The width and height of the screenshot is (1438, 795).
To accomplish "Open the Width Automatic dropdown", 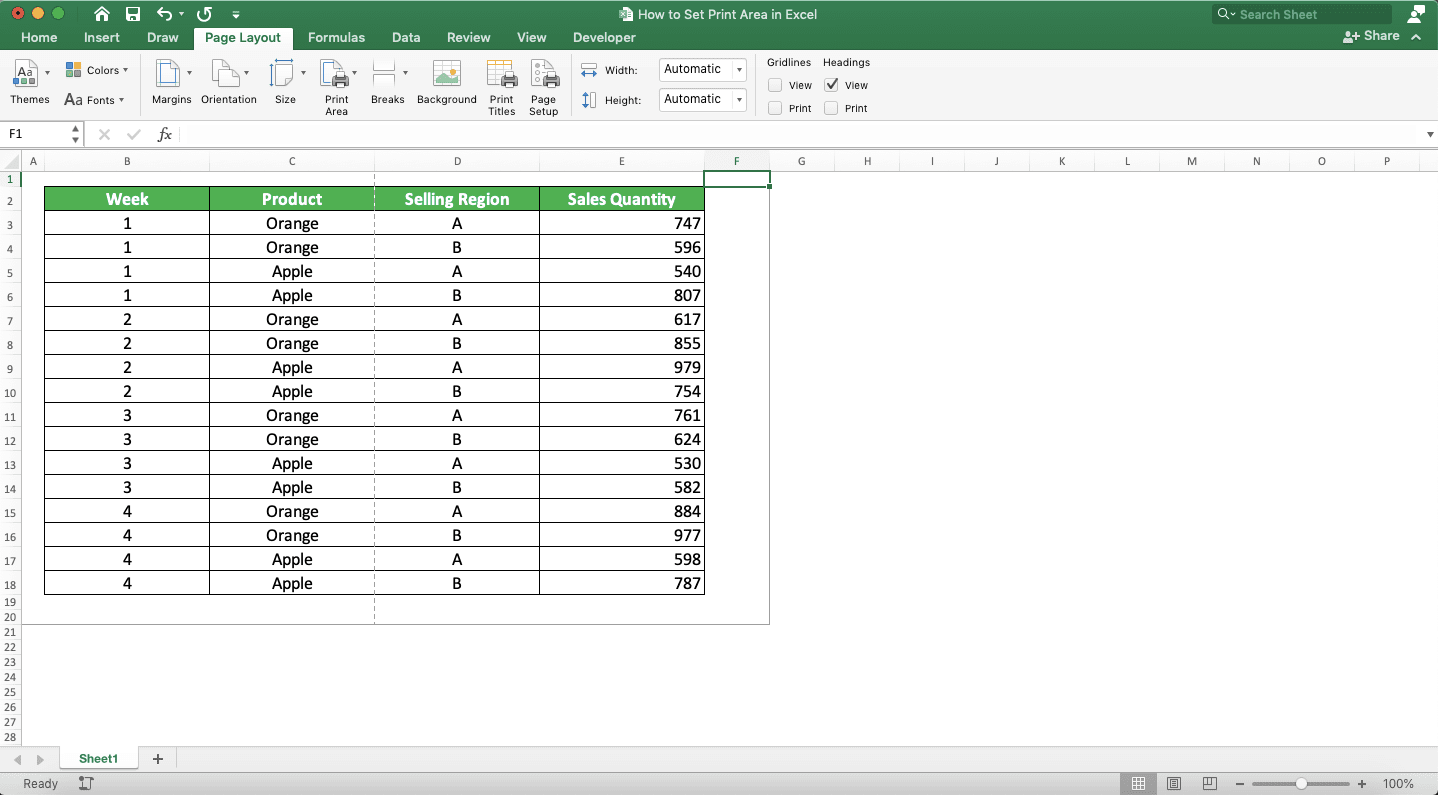I will (x=742, y=69).
